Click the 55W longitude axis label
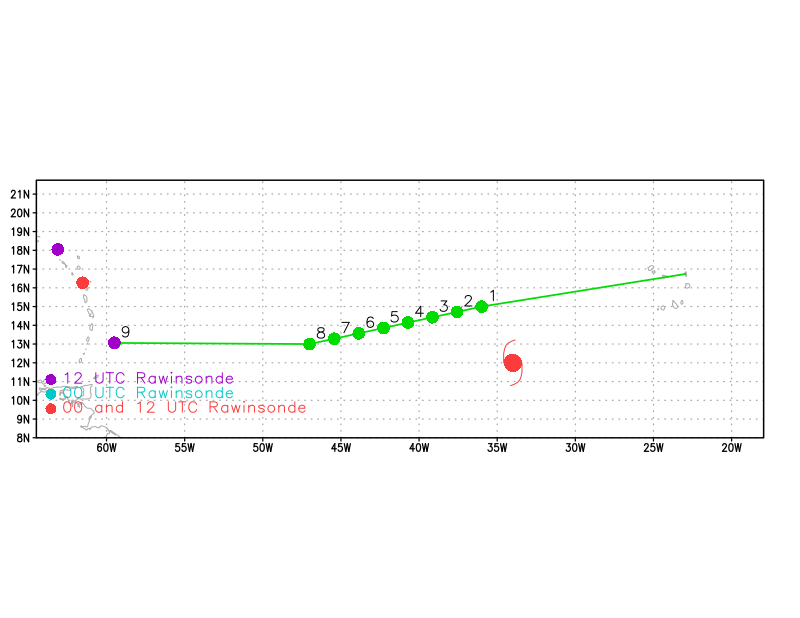 pyautogui.click(x=185, y=448)
